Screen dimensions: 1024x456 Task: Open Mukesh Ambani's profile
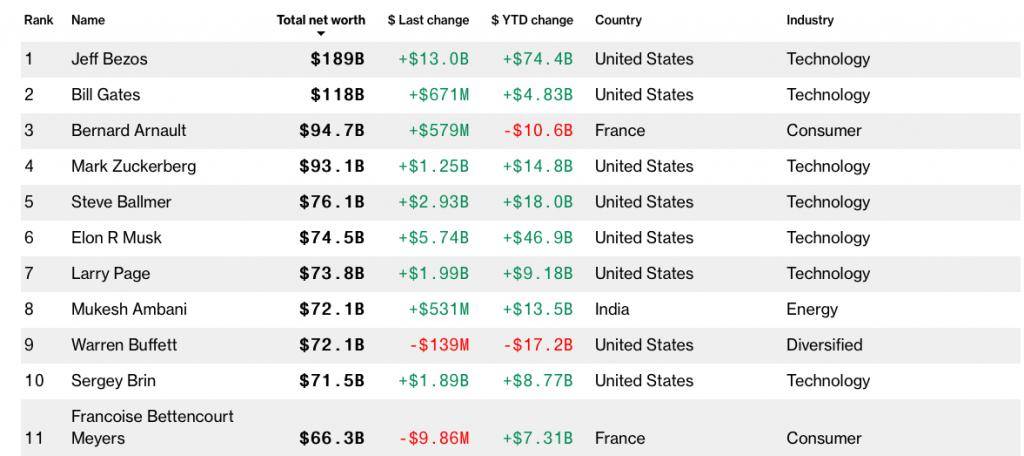click(129, 309)
